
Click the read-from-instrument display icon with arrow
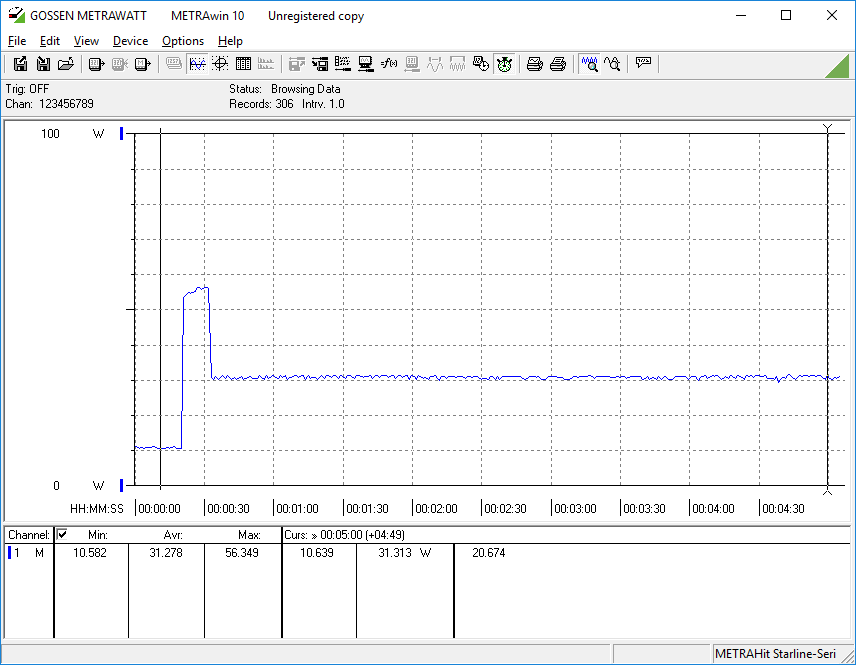pos(96,64)
